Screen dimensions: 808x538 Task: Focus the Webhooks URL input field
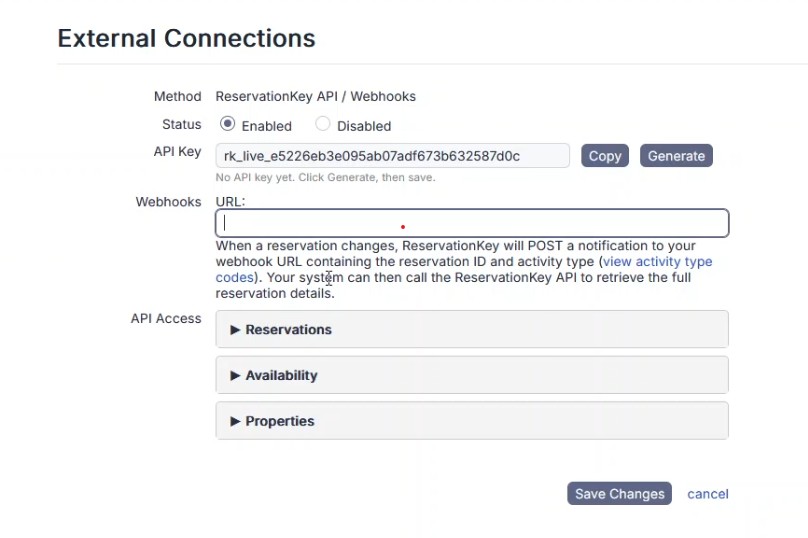click(x=472, y=223)
